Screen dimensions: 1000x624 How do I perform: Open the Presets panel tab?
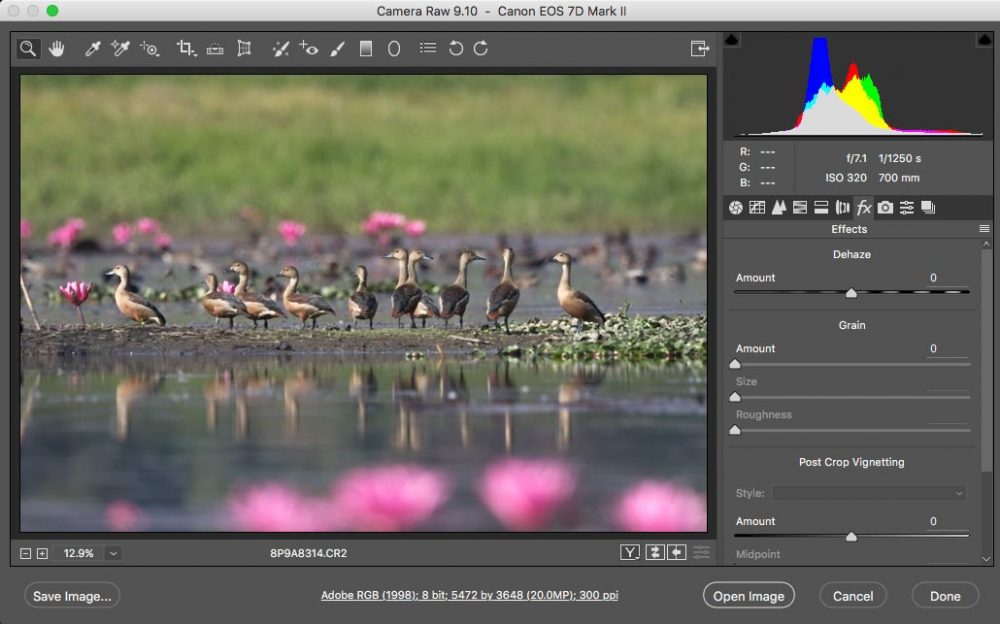pos(908,207)
